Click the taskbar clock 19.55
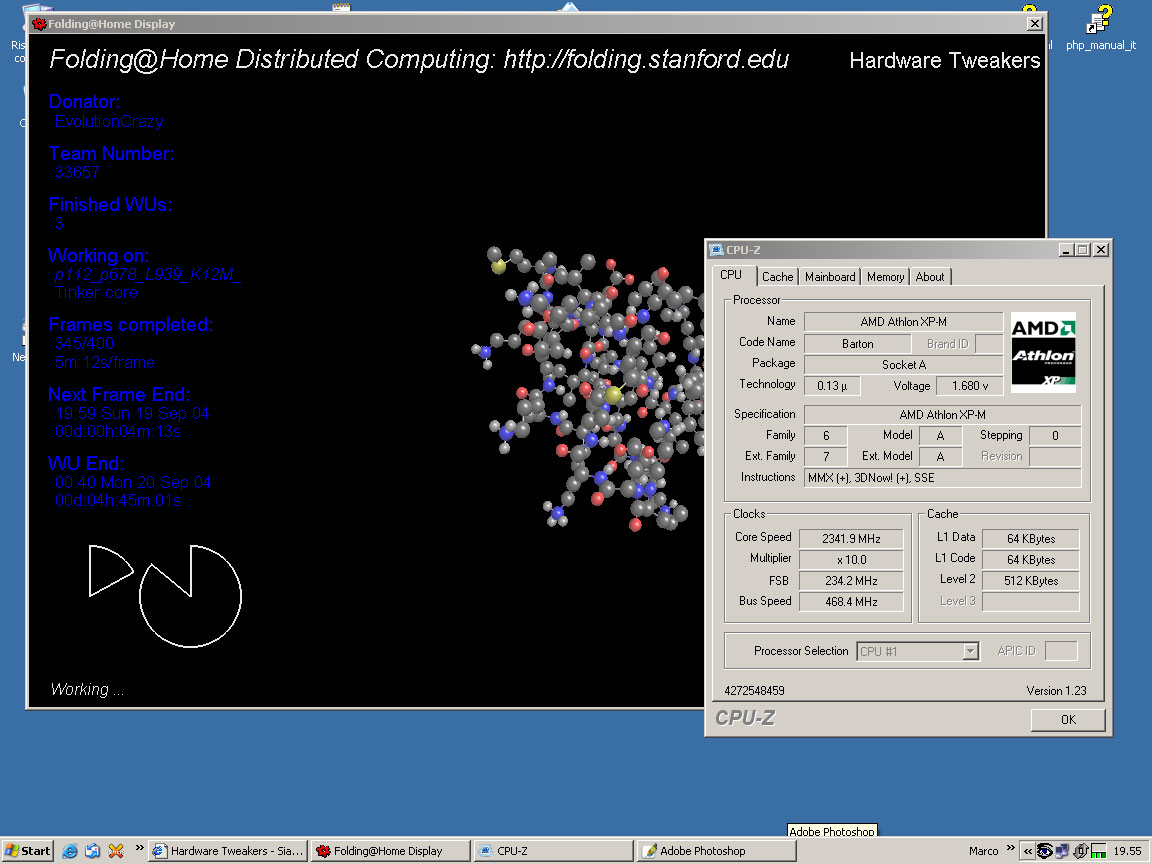The image size is (1152, 864). coord(1127,851)
